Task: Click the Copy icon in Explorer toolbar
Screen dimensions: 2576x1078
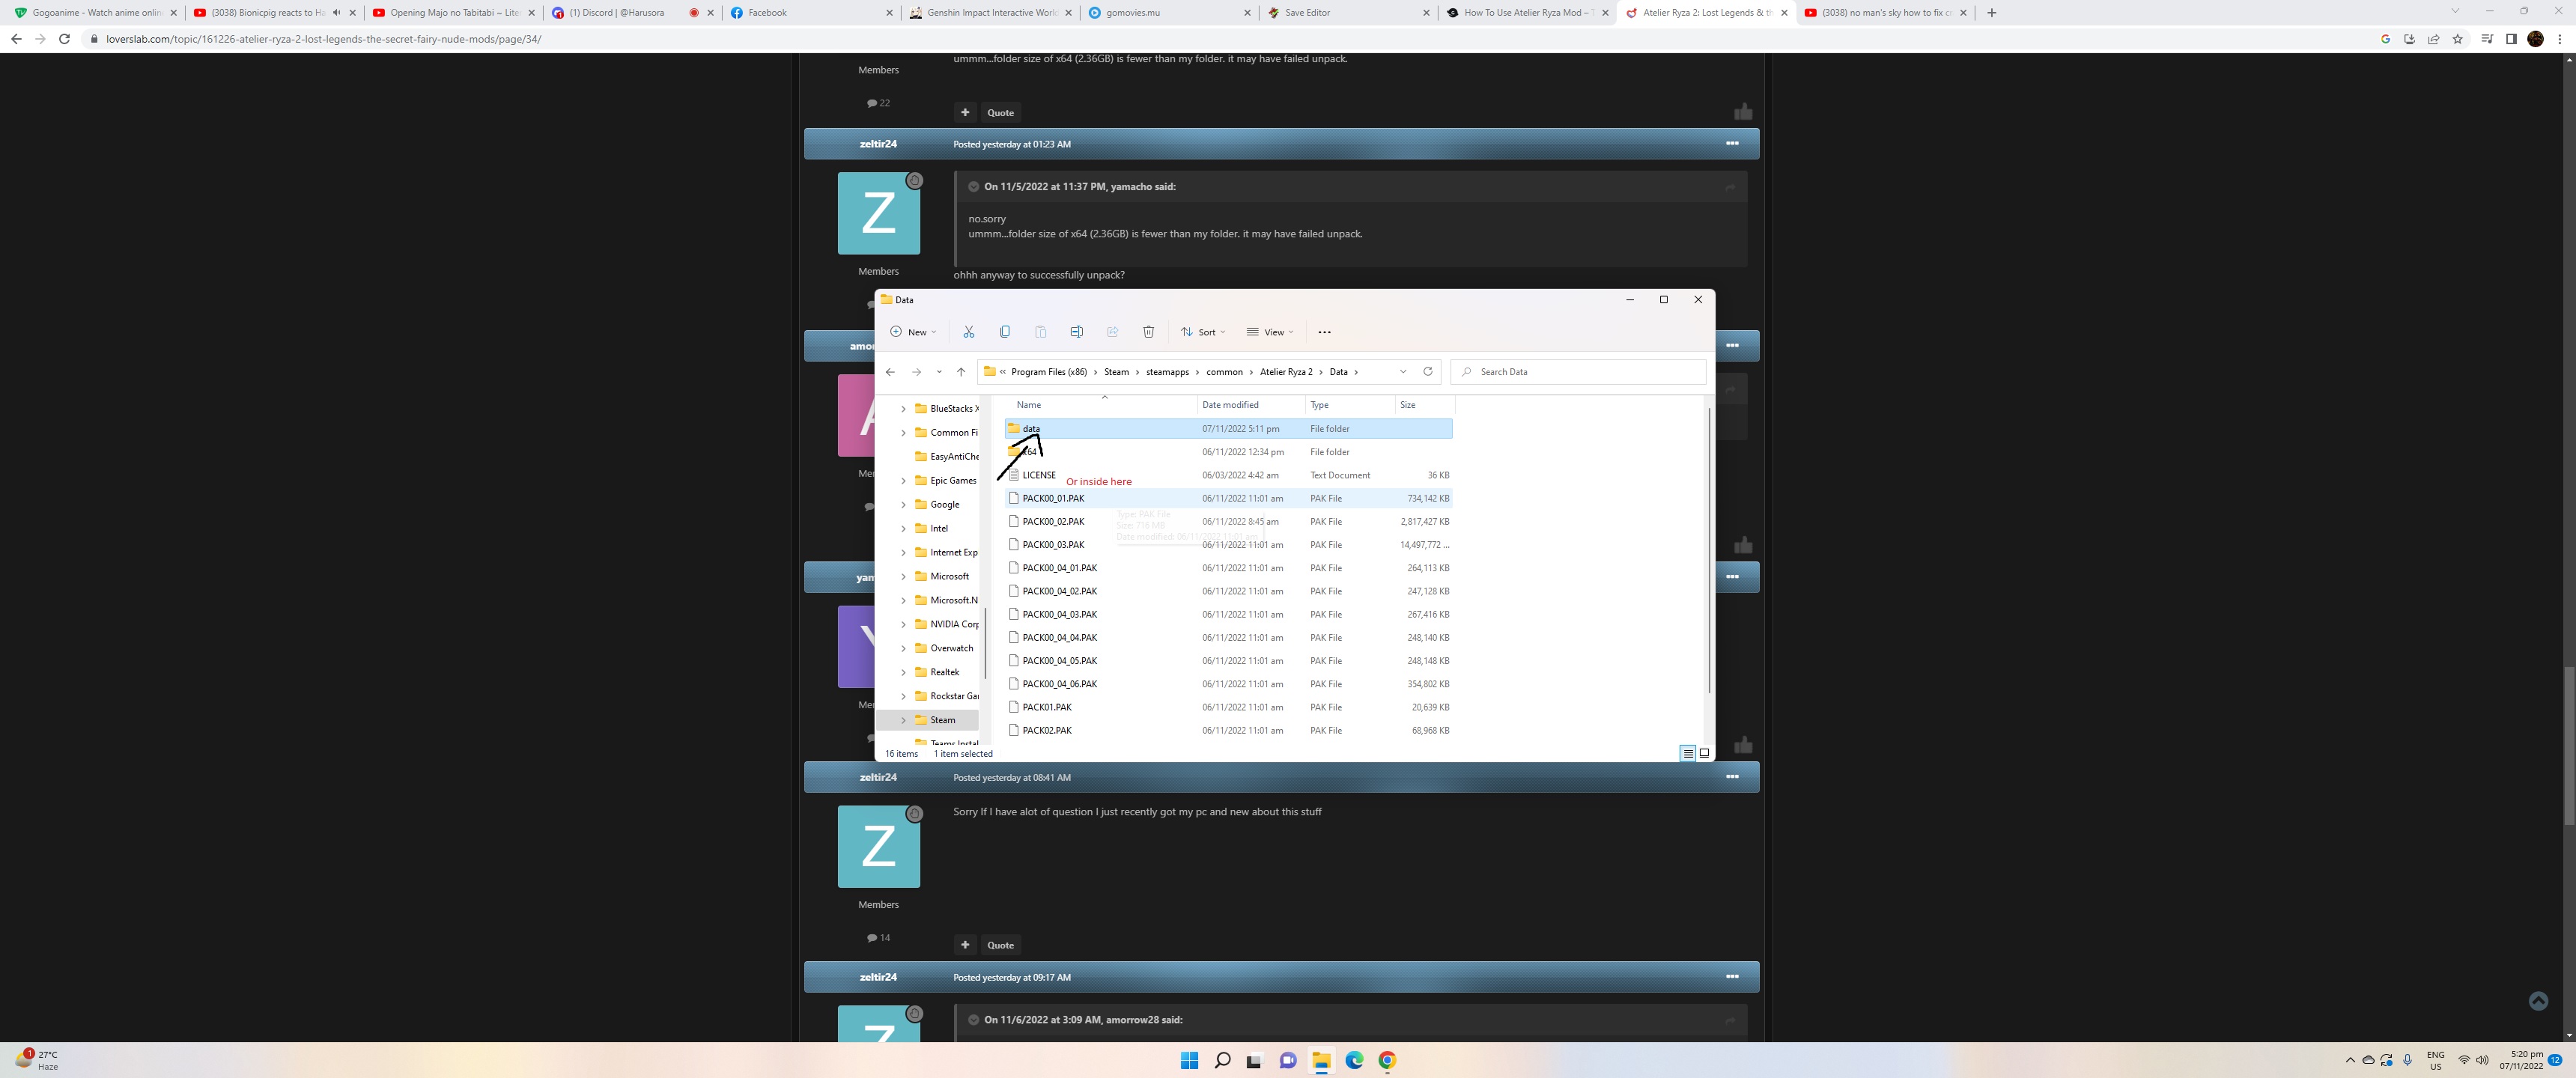Action: (x=1004, y=332)
